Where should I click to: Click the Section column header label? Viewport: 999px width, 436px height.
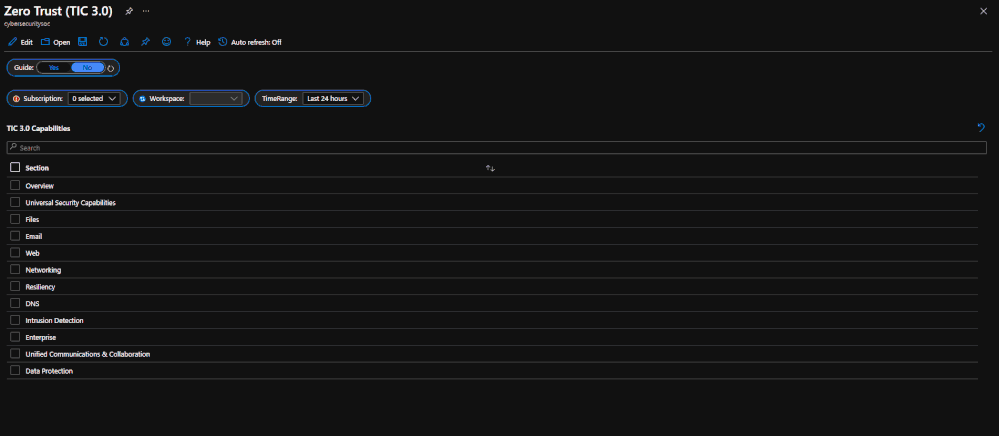pos(37,168)
